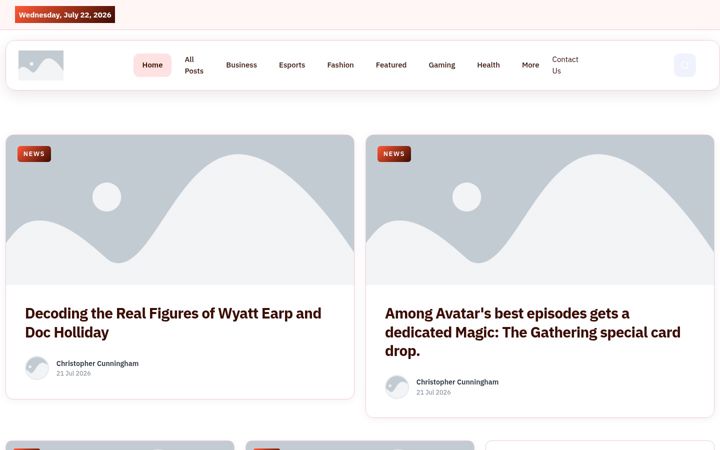
Task: Open the Gaming category
Action: point(442,65)
